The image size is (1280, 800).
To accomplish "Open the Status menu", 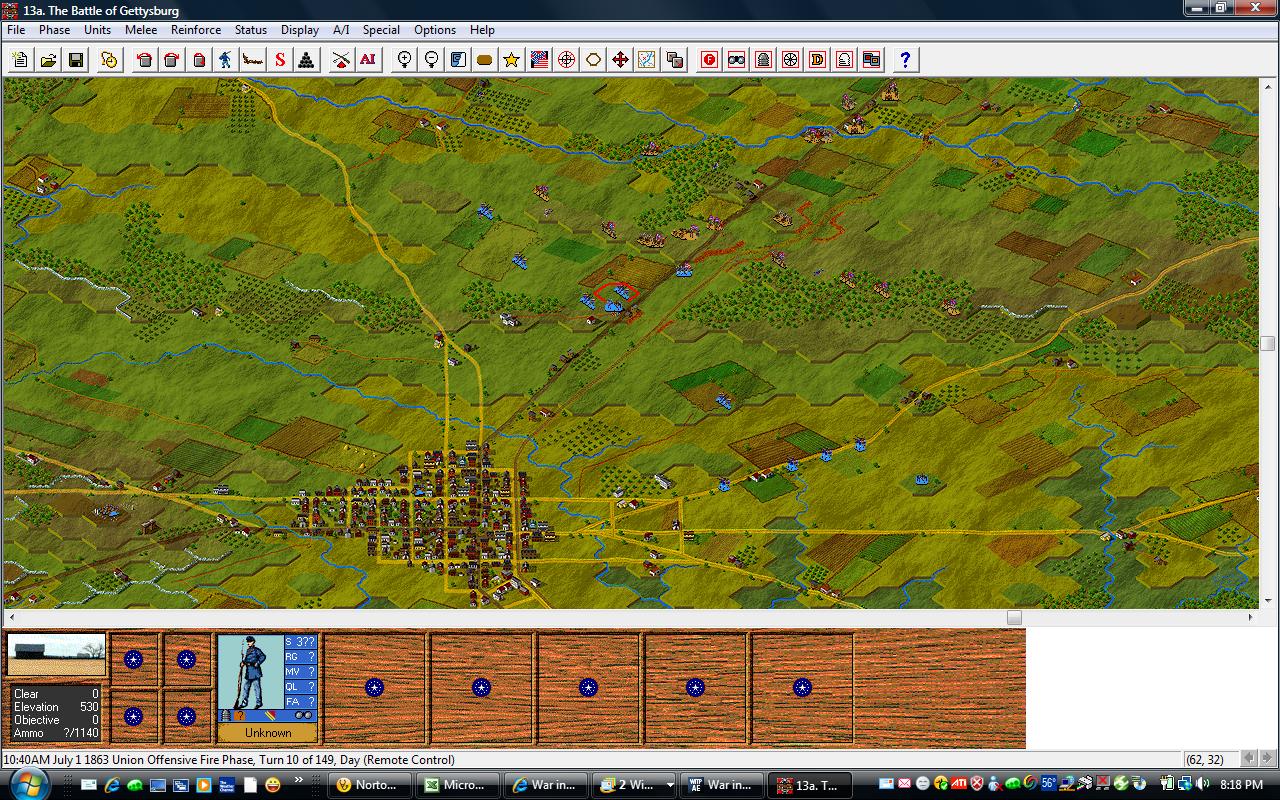I will [251, 30].
